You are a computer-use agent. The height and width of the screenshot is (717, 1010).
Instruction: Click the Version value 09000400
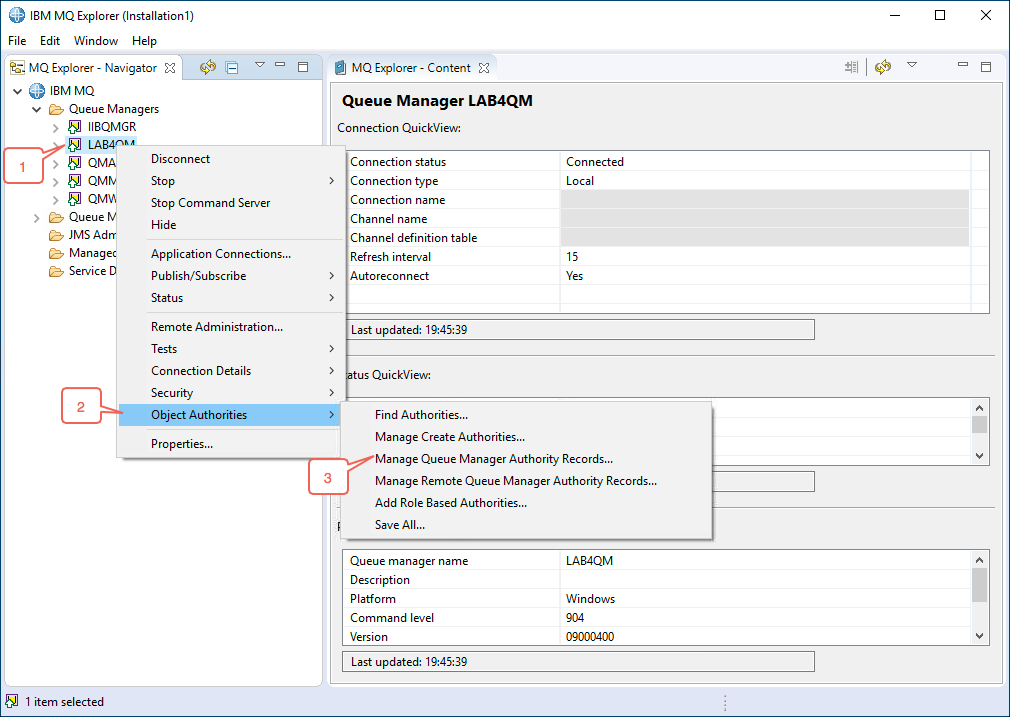[589, 636]
